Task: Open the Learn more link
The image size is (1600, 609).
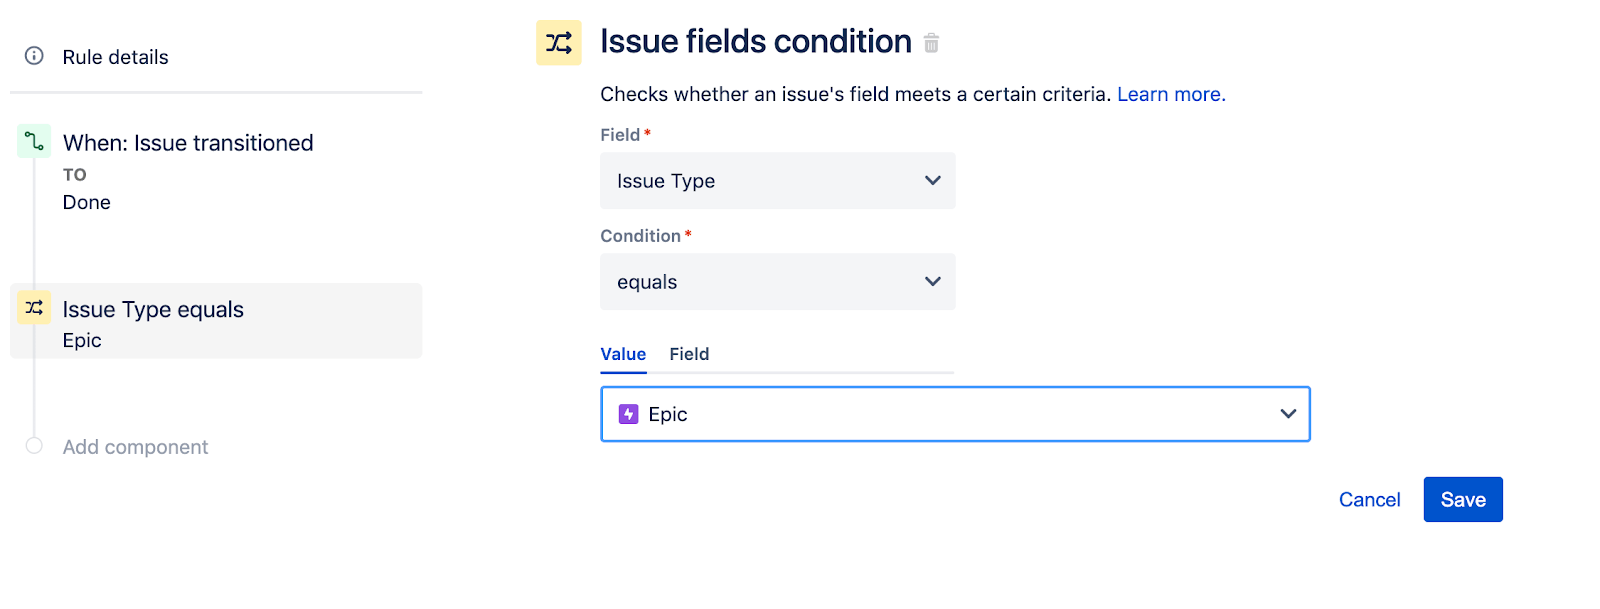Action: point(1170,94)
